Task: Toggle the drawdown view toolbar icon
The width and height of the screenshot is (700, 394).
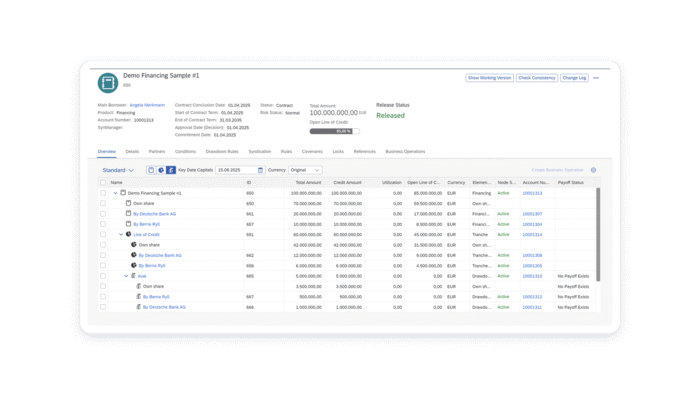Action: coord(171,170)
